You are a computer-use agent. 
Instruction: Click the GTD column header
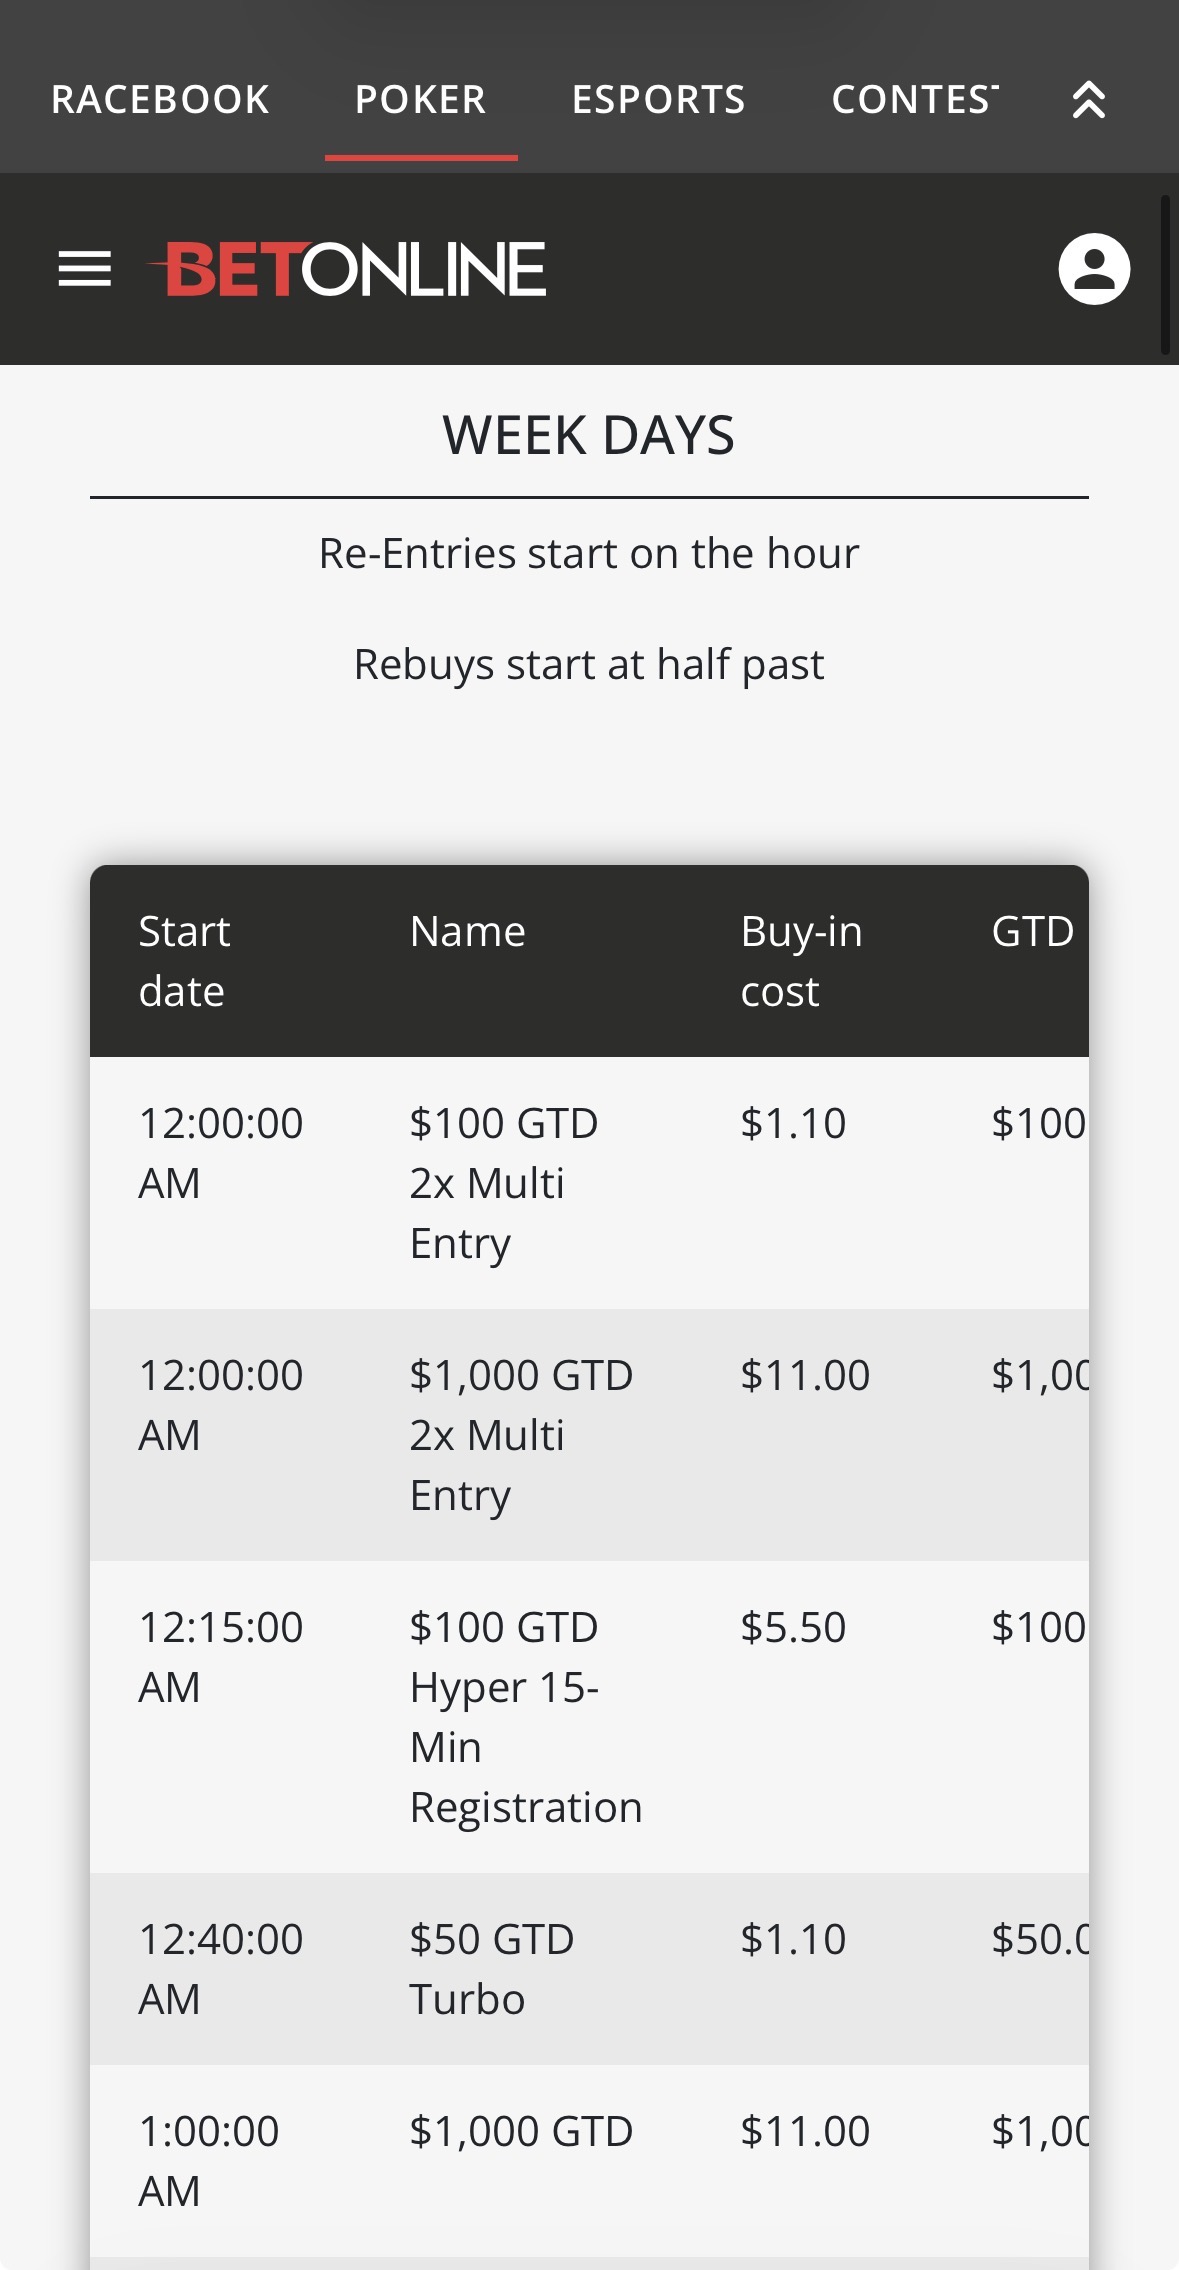pos(1032,931)
